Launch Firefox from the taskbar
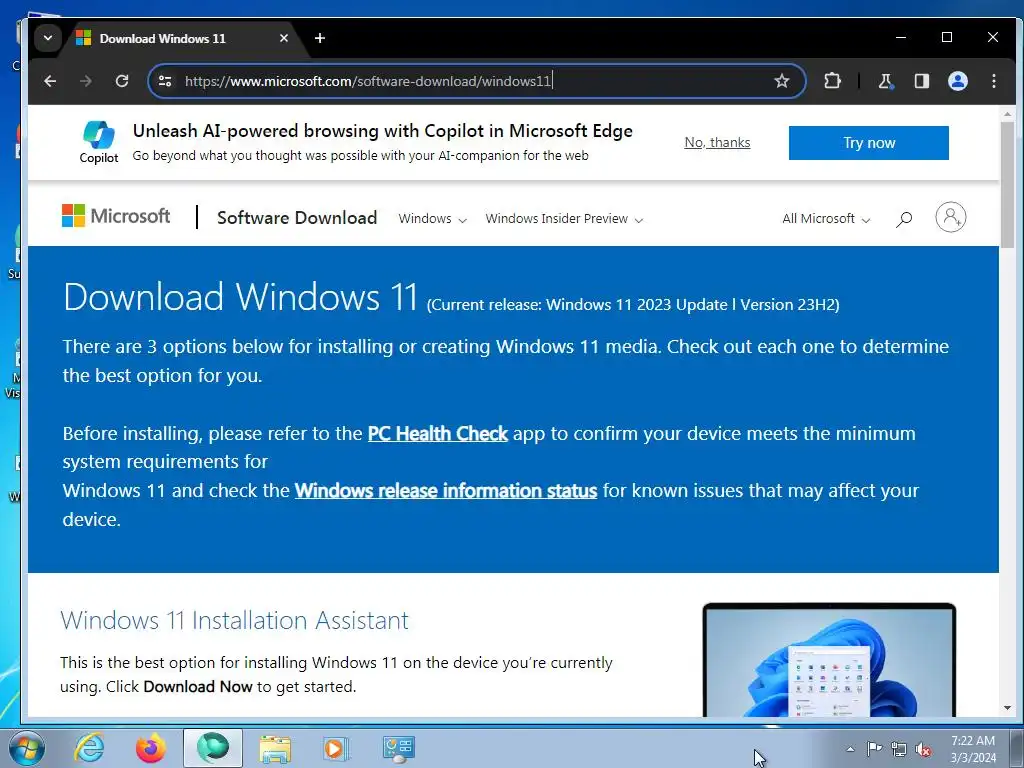Viewport: 1024px width, 768px height. 150,748
